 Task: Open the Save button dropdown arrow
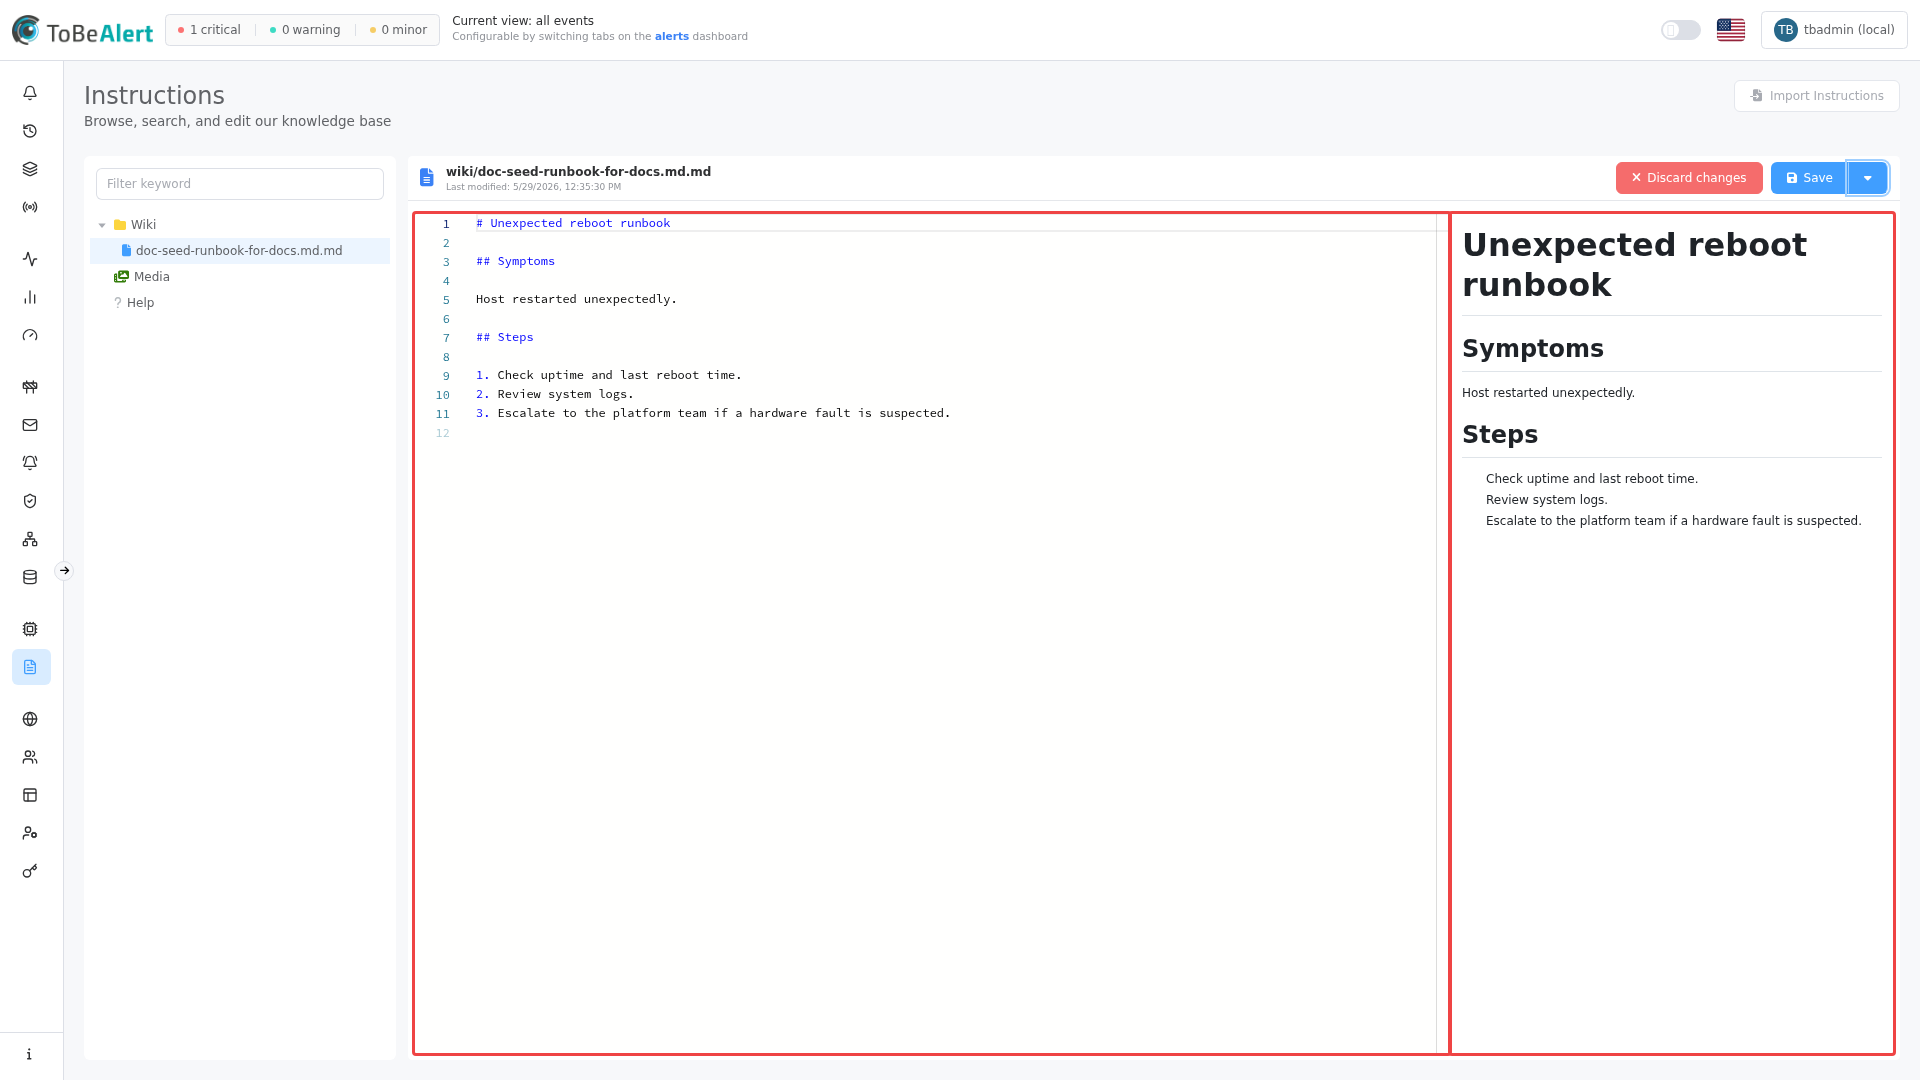pos(1867,178)
